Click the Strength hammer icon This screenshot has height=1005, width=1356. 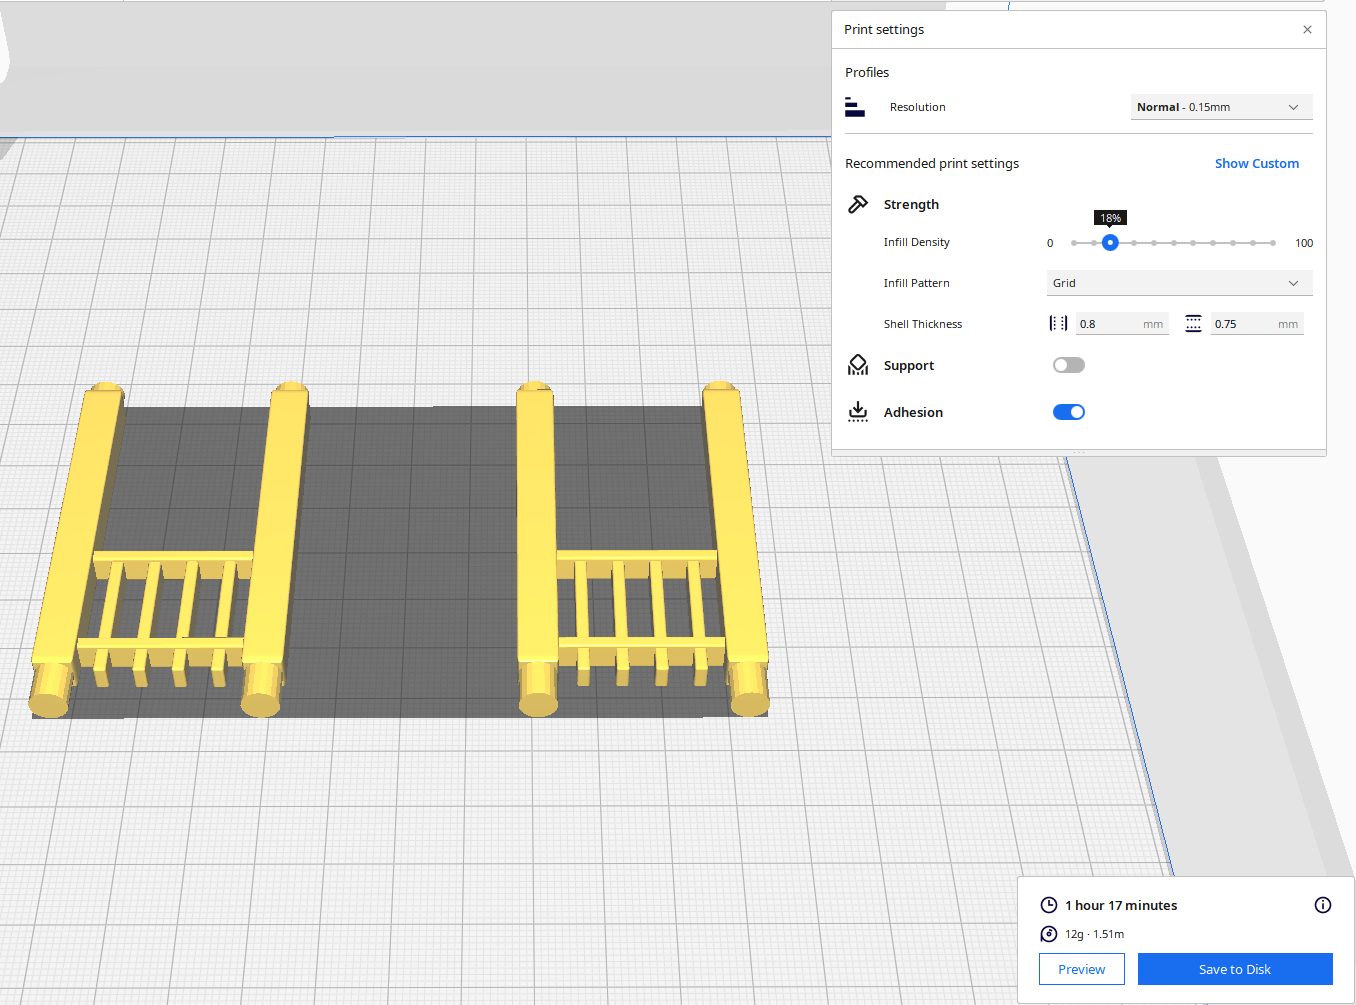pos(858,204)
